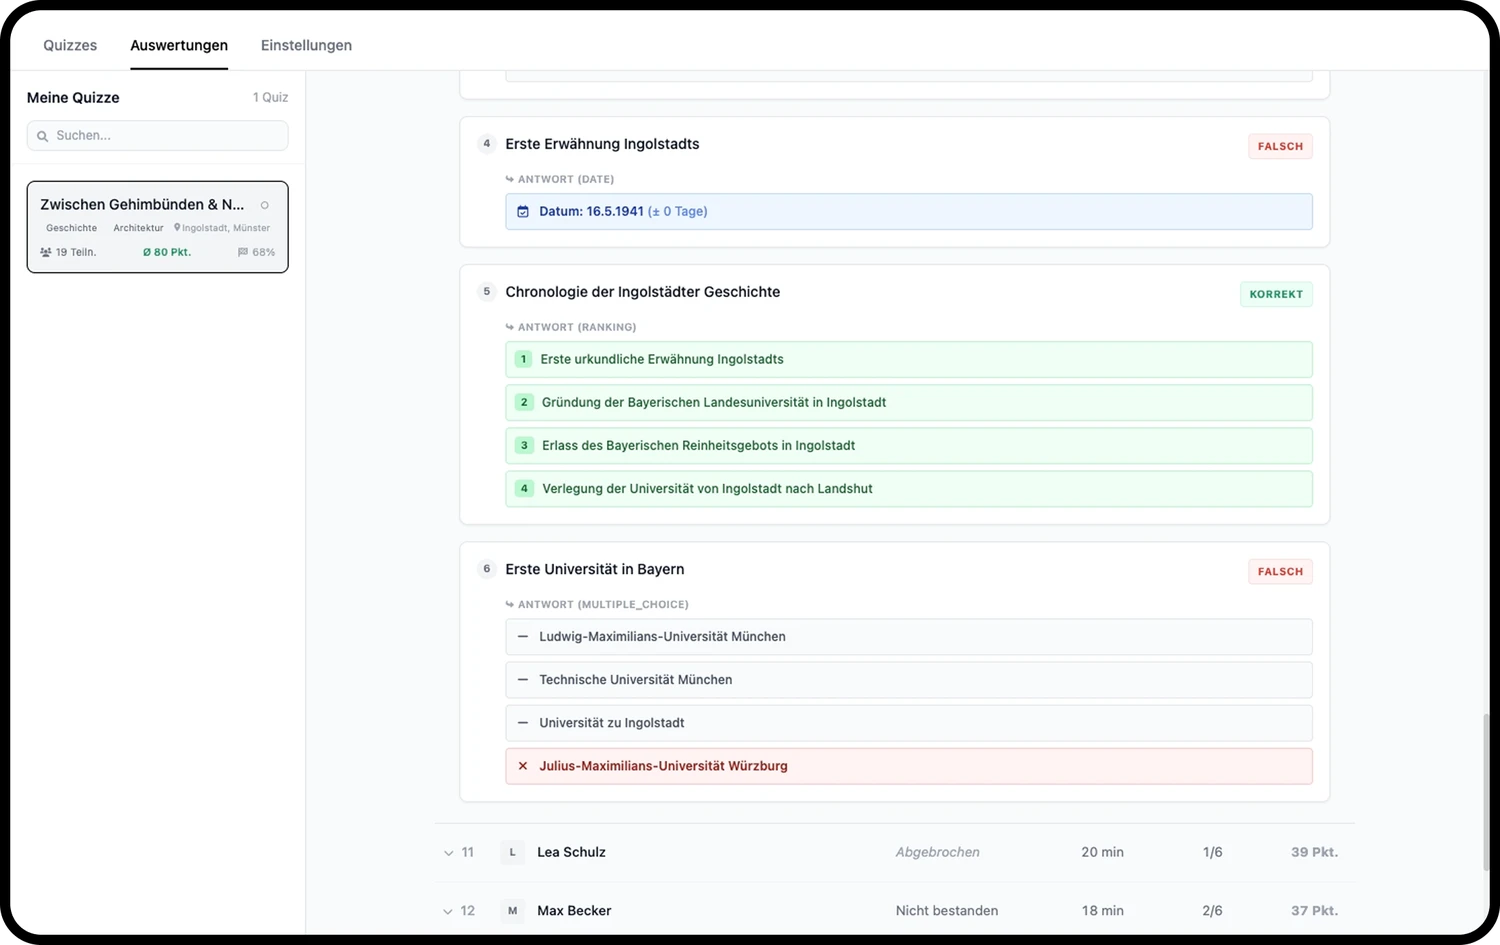Click the KORREKT badge on question 5
Viewport: 1500px width, 945px height.
tap(1276, 294)
